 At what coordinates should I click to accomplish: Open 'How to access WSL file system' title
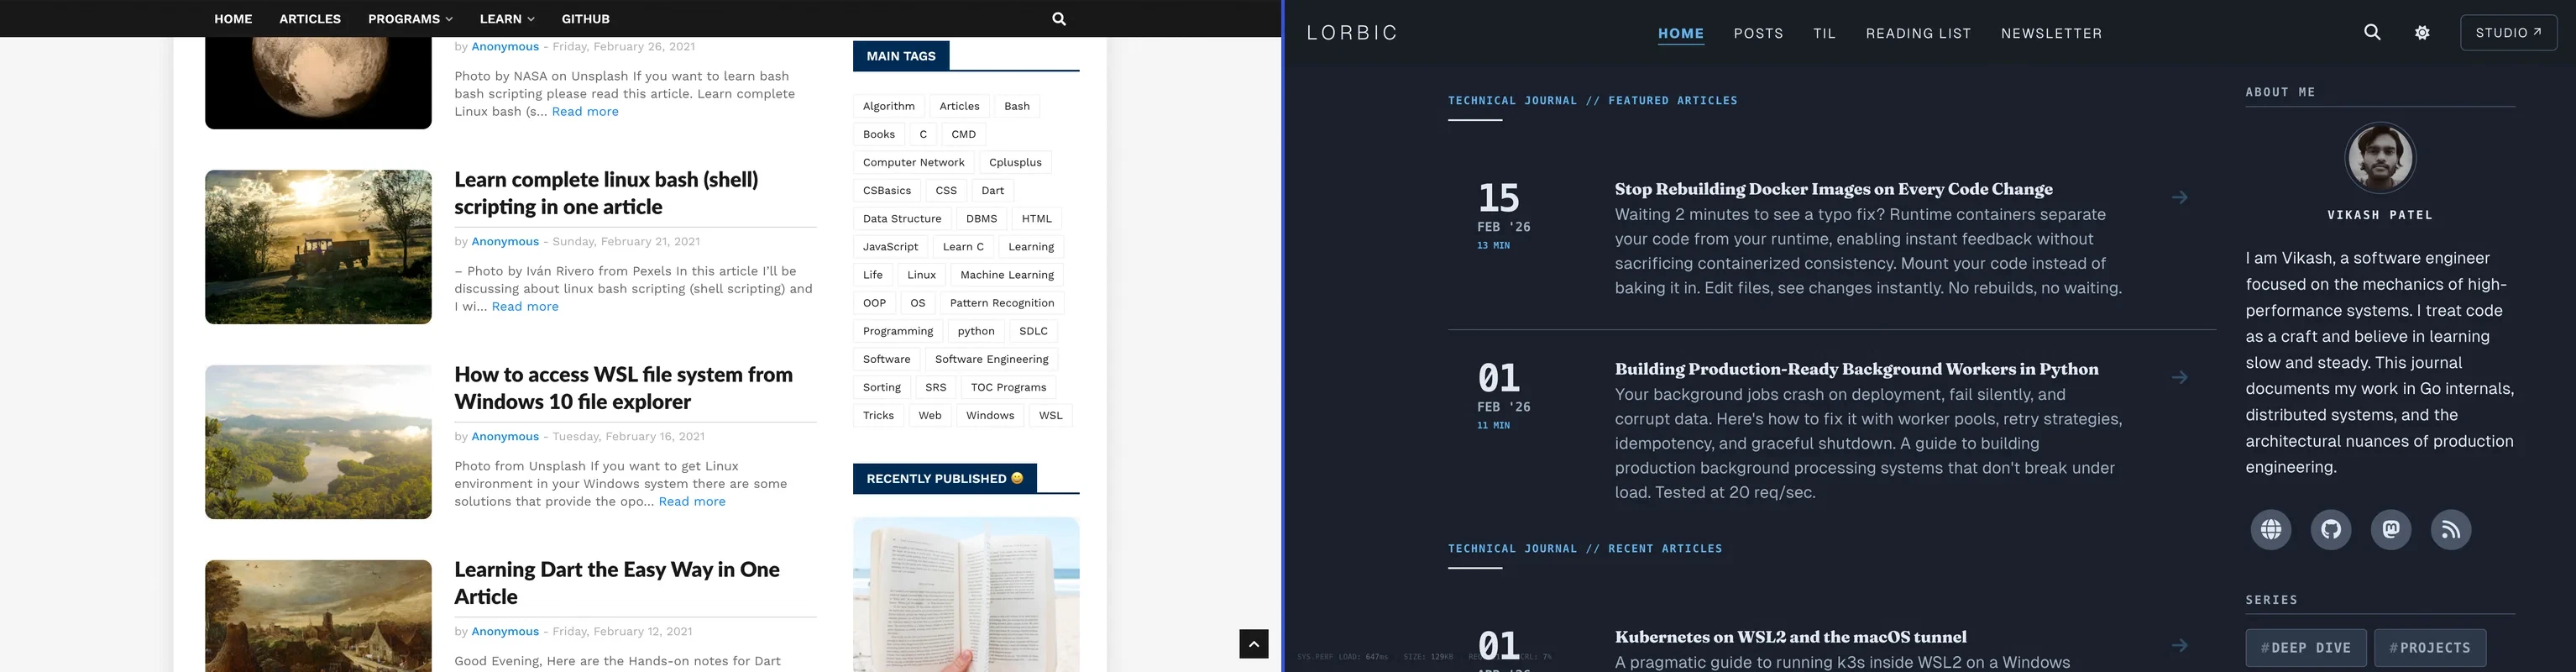click(623, 388)
